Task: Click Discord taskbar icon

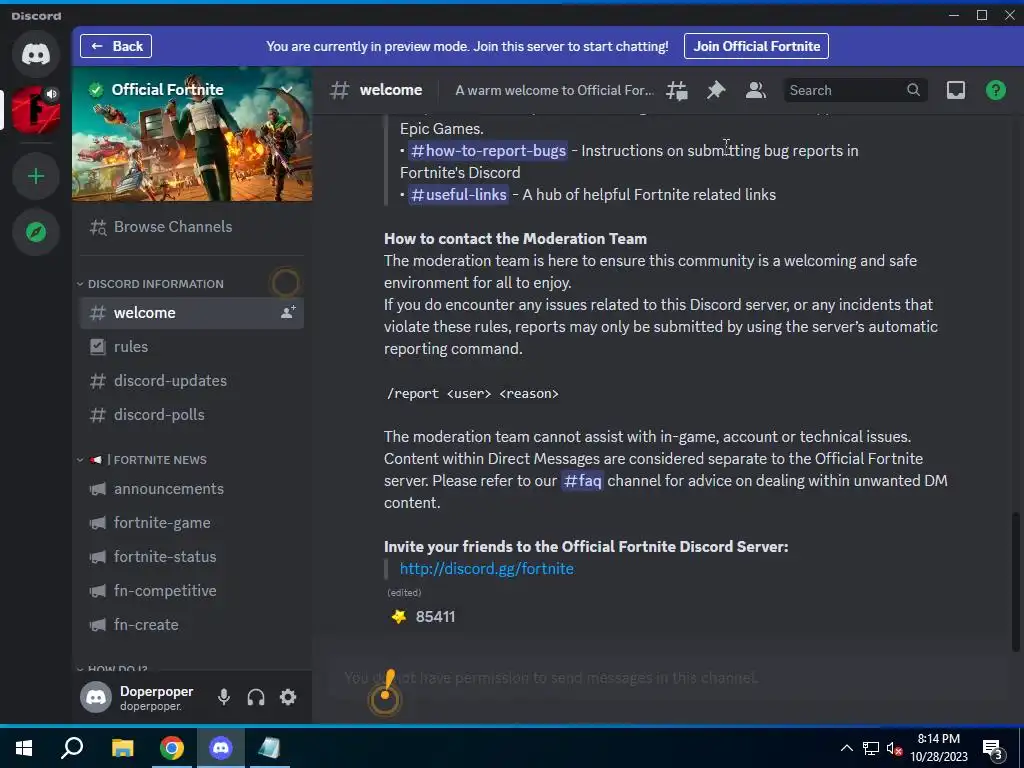Action: pyautogui.click(x=221, y=748)
